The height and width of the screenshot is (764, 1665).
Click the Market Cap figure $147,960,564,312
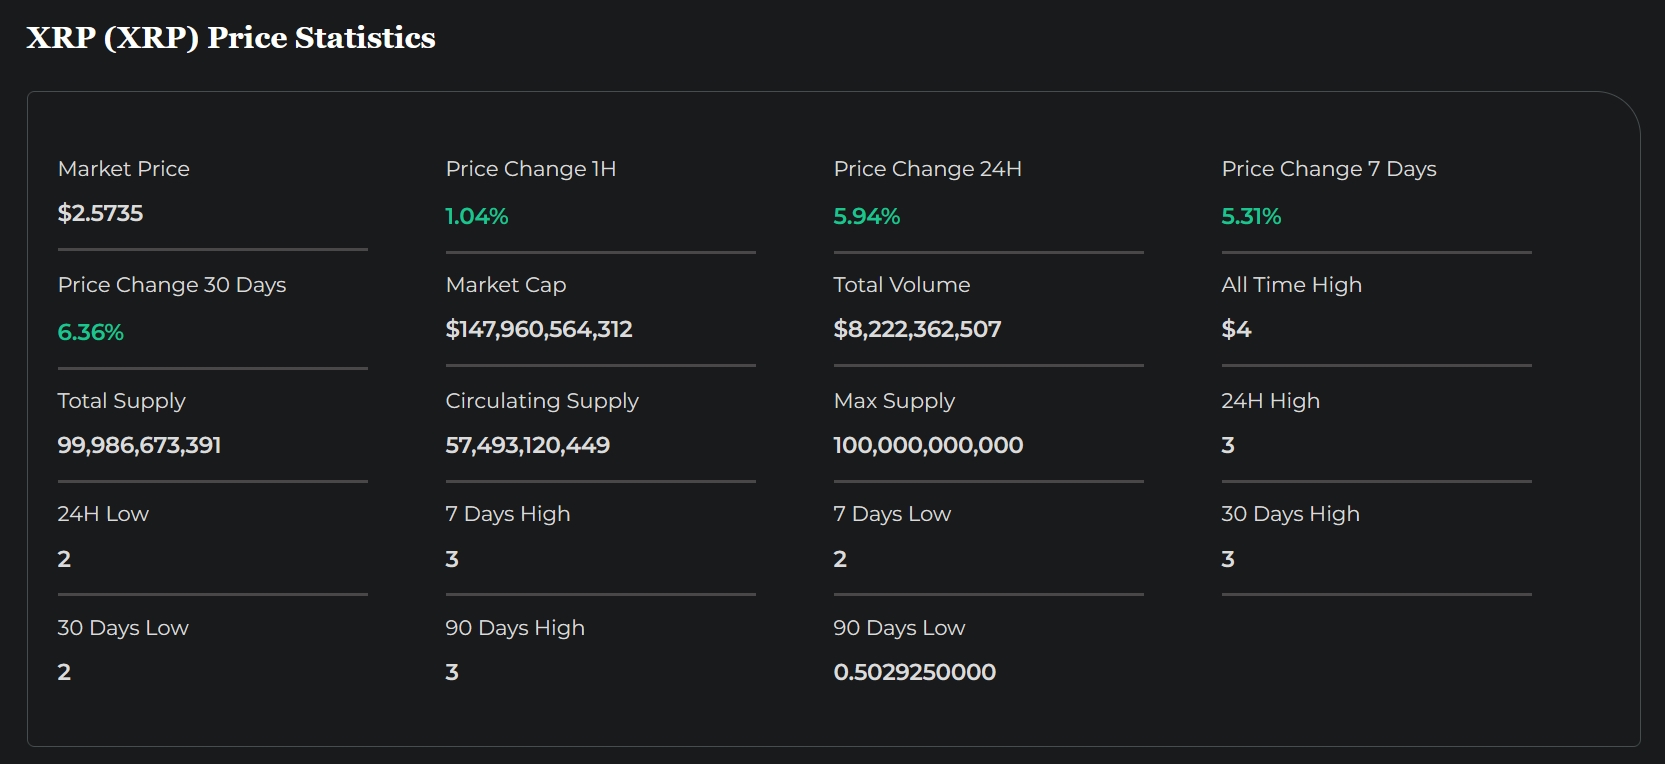[x=539, y=329]
